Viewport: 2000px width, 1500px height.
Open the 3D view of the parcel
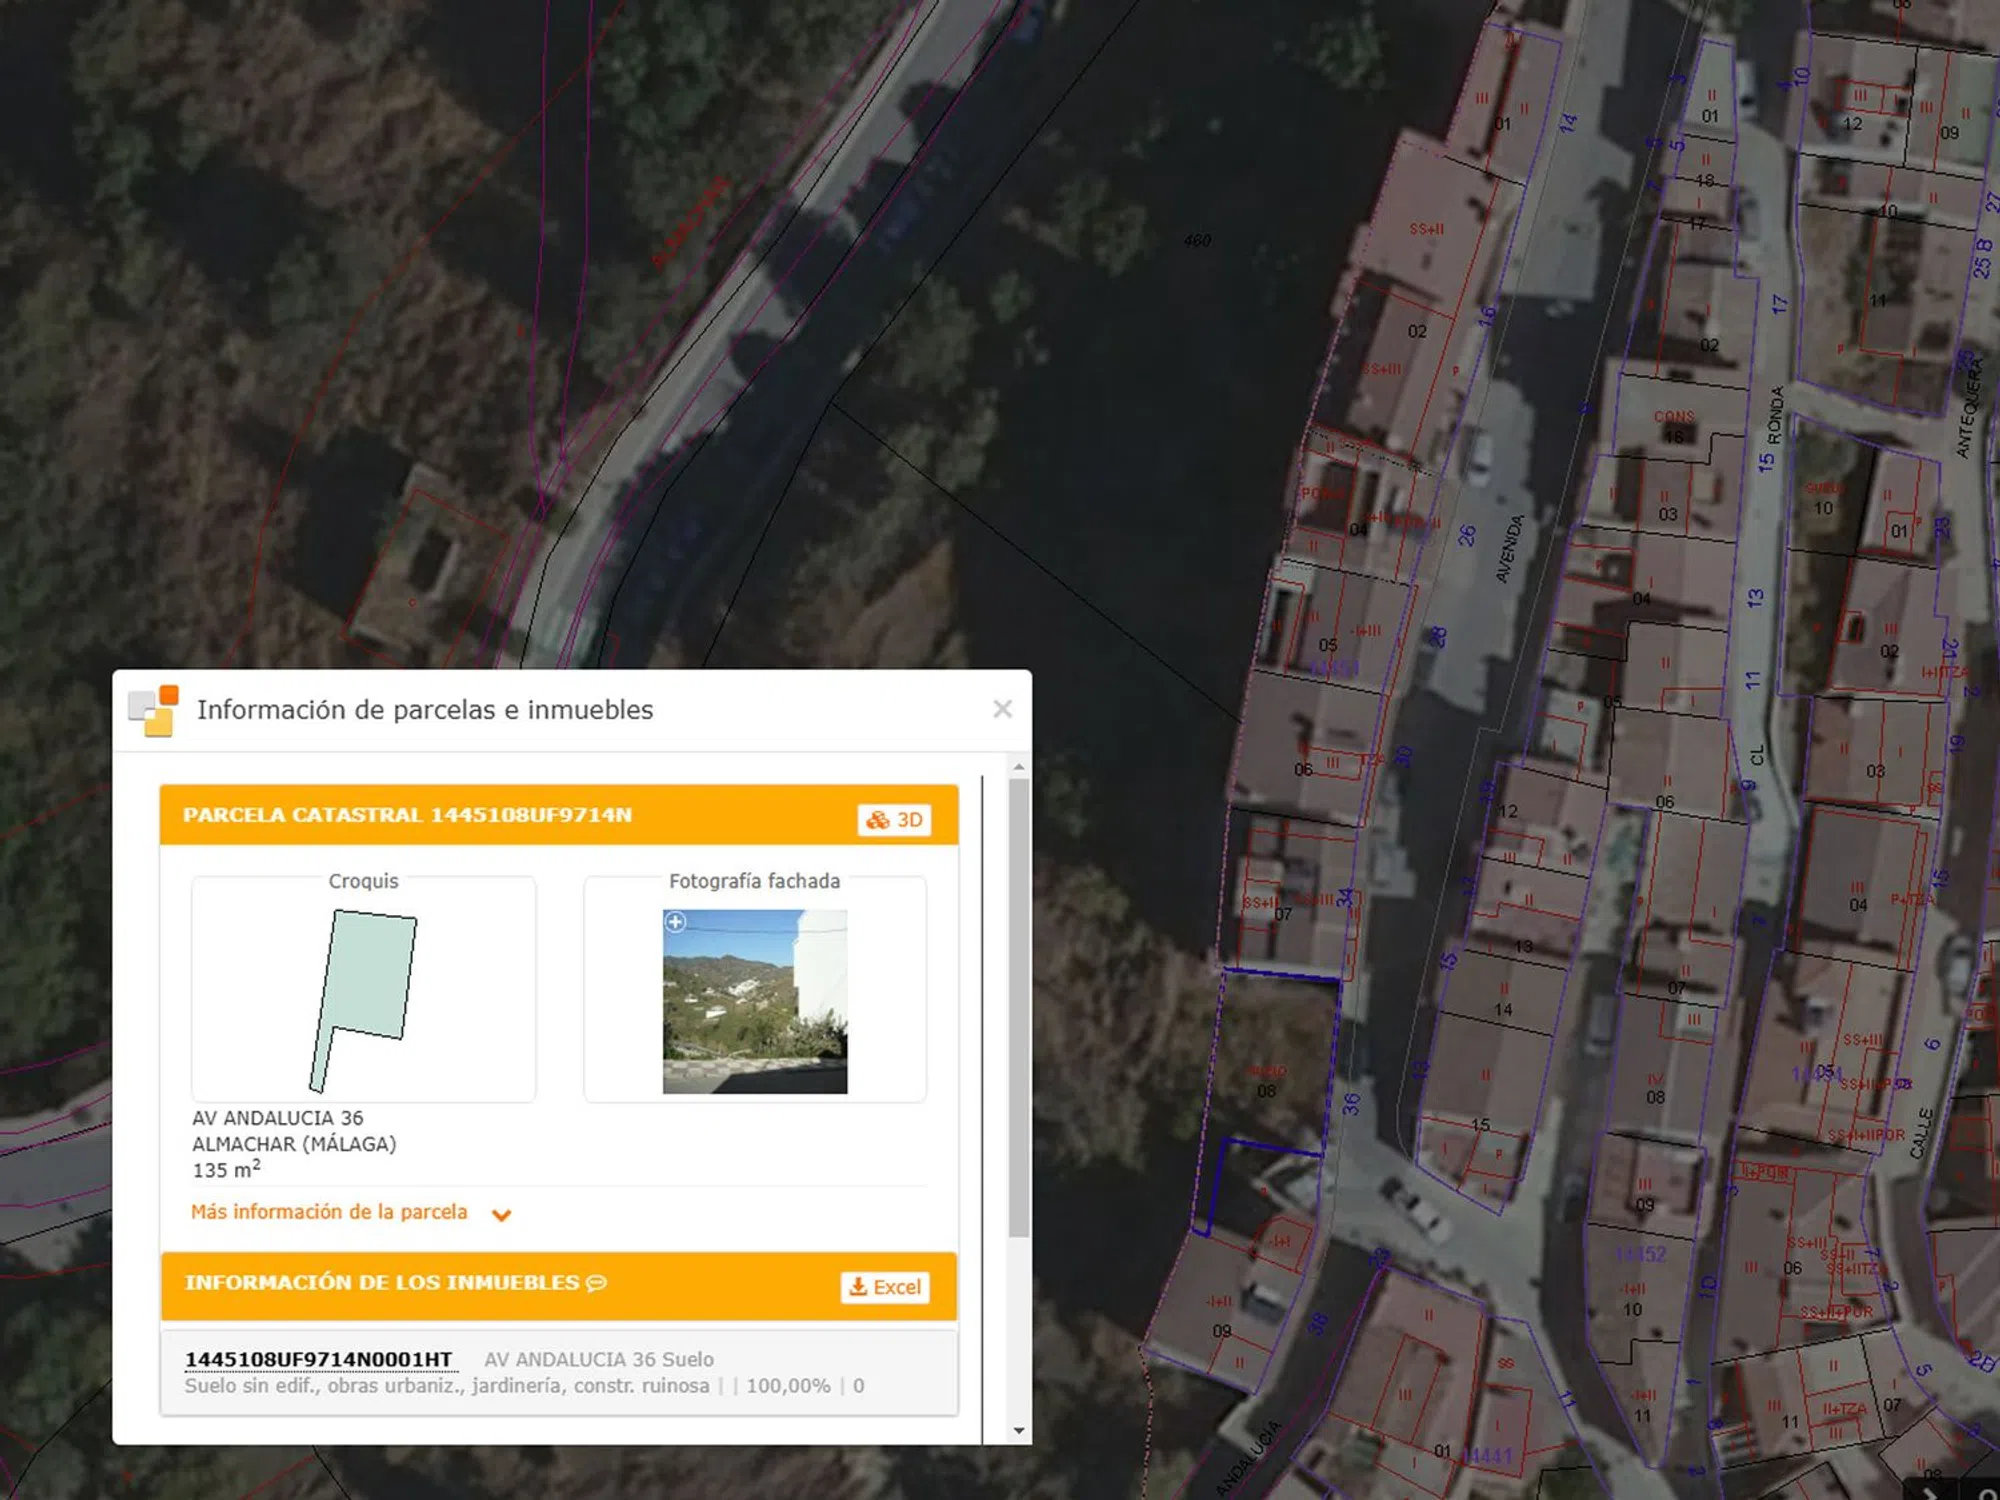coord(894,820)
